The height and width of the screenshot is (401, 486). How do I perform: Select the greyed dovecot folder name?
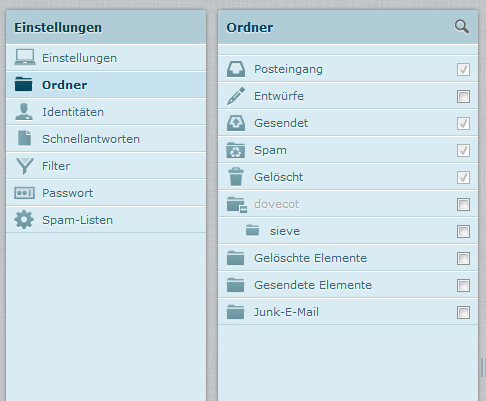(276, 204)
